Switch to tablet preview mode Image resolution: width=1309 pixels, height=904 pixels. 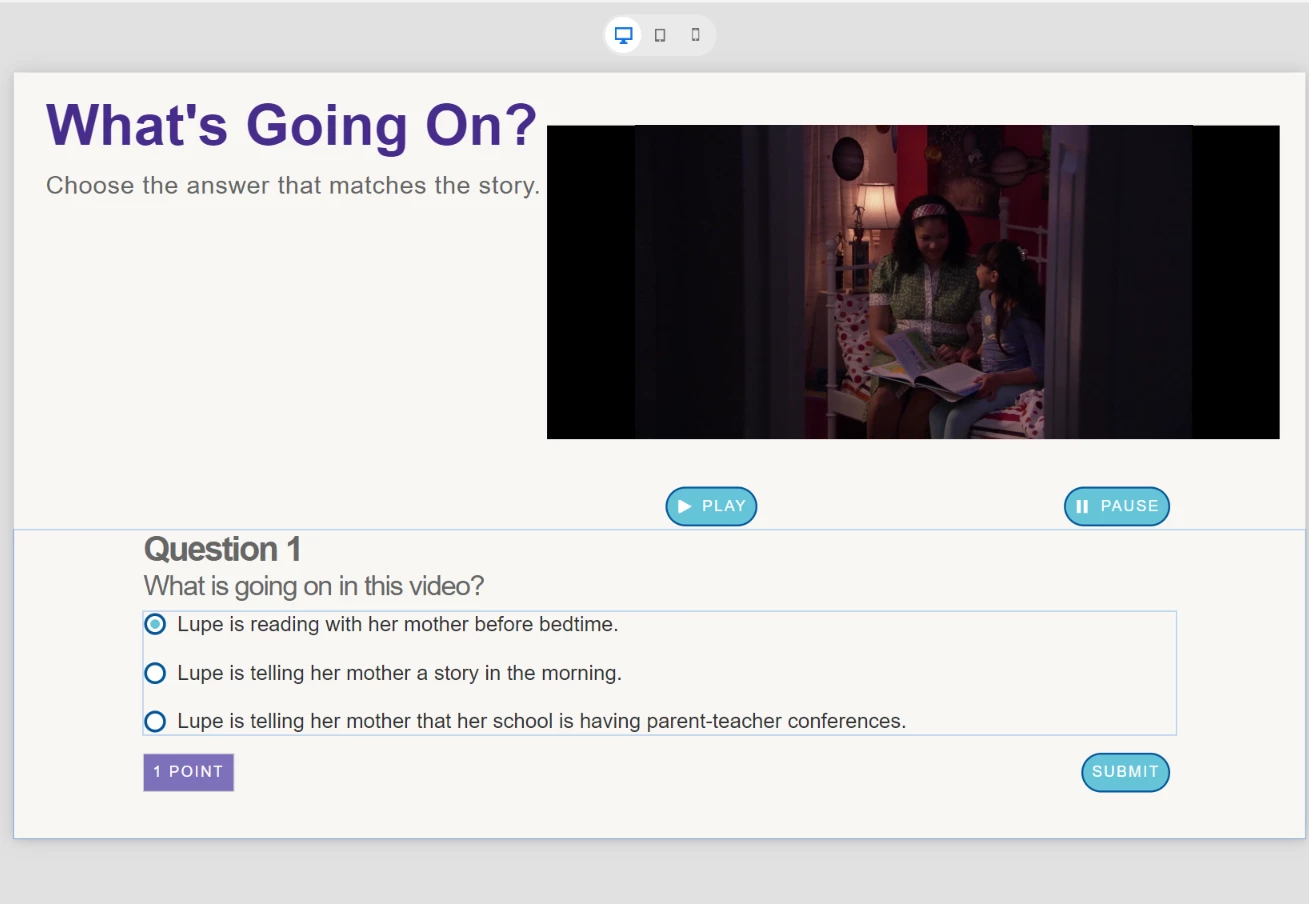[660, 35]
